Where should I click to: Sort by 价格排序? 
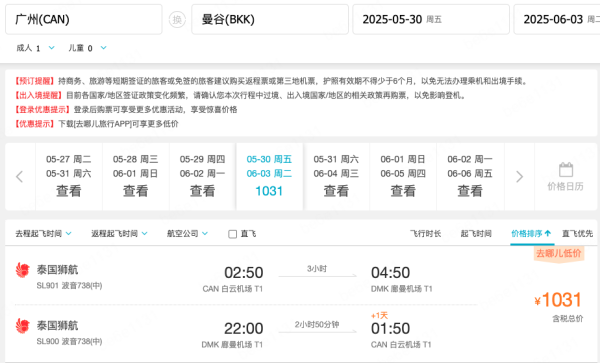click(x=531, y=233)
